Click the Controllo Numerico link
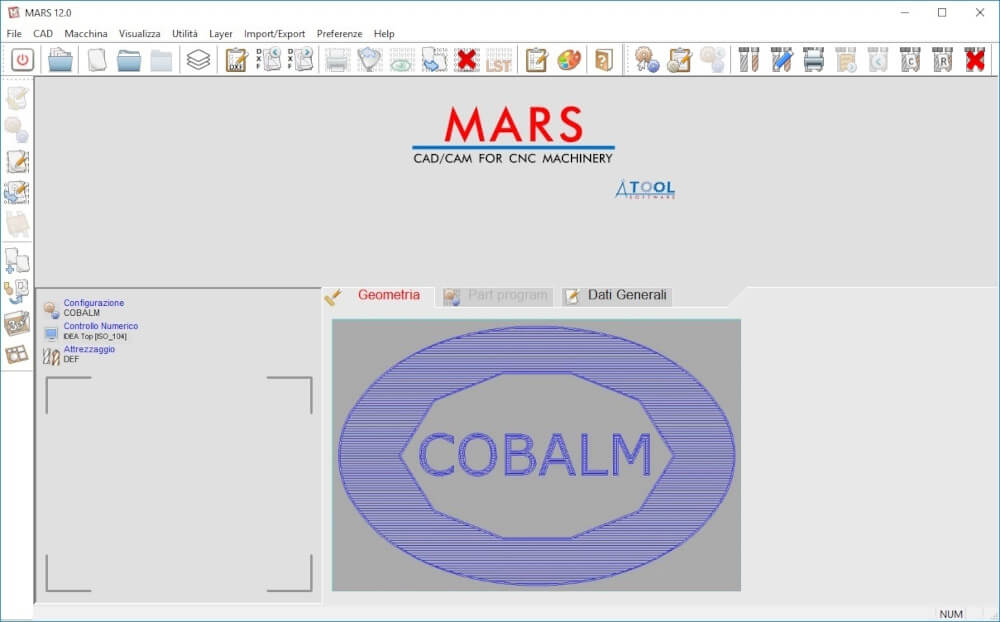 pyautogui.click(x=101, y=326)
